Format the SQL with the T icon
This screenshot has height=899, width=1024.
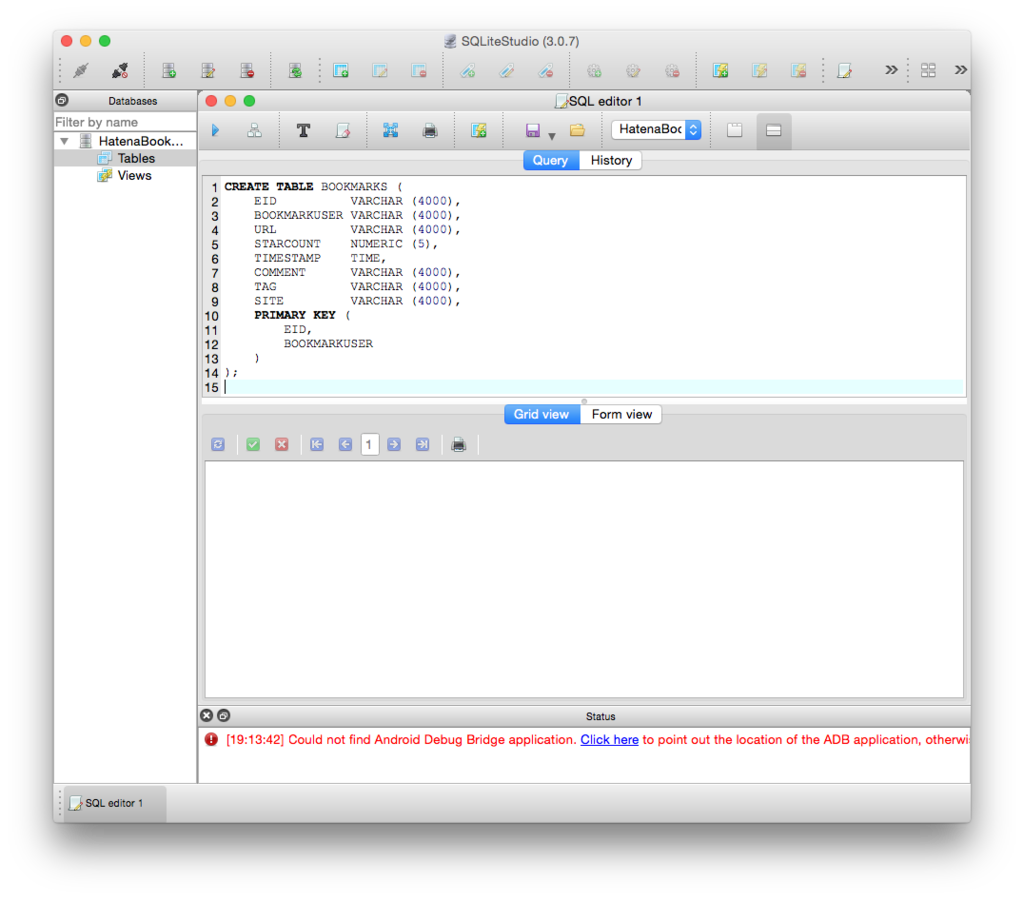click(x=303, y=131)
